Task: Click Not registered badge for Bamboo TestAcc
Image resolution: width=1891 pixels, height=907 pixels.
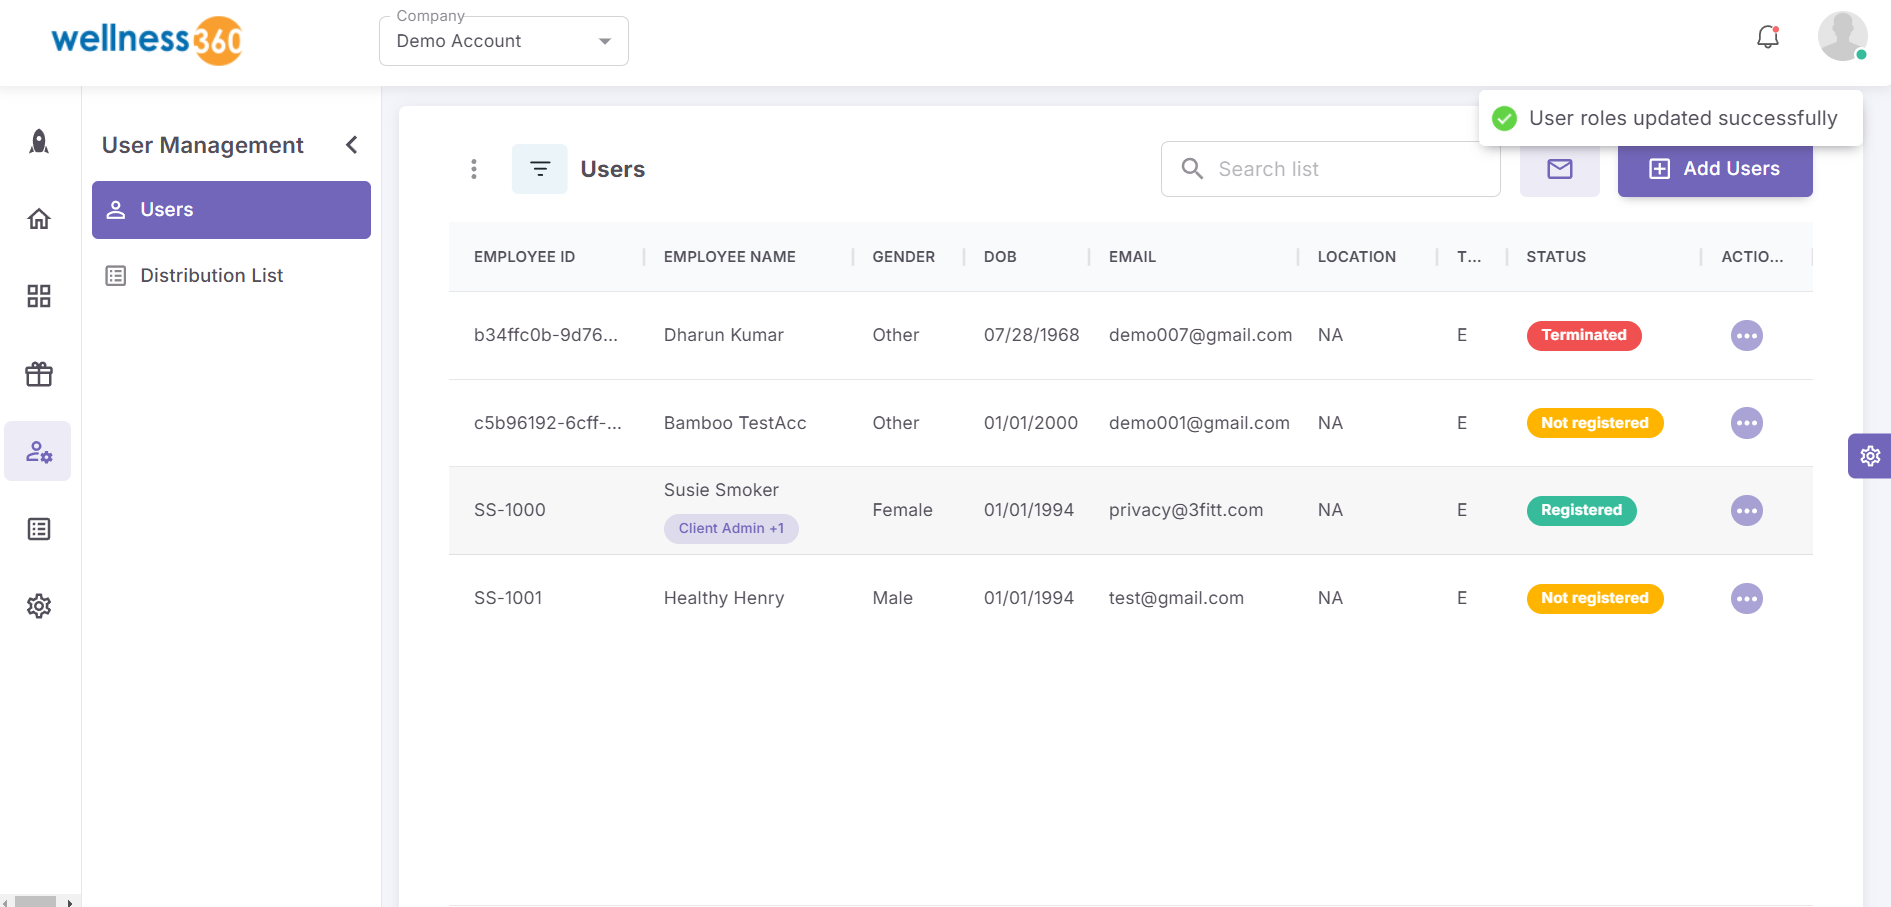Action: pyautogui.click(x=1595, y=423)
